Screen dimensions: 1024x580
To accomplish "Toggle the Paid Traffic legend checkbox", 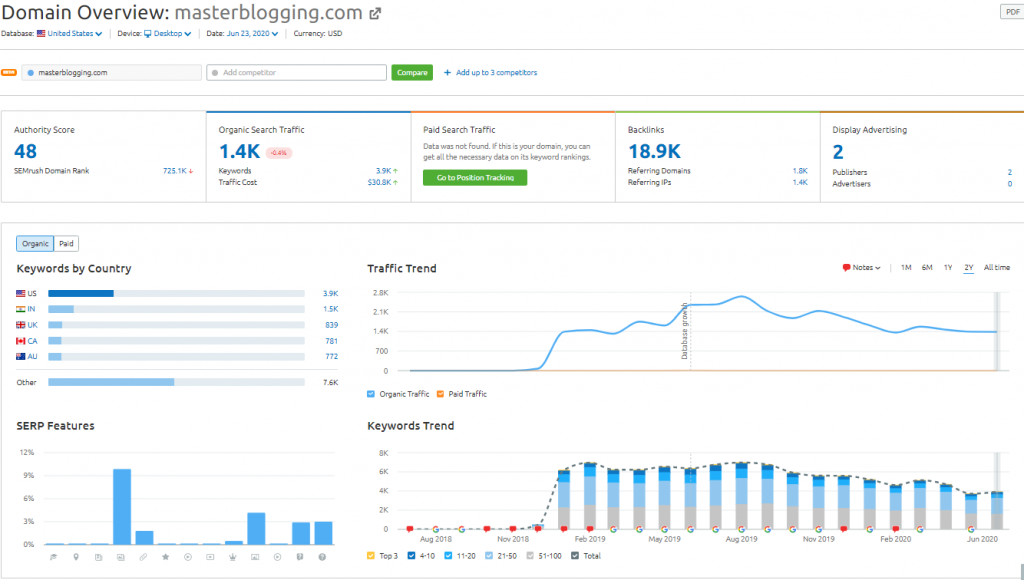I will [x=442, y=394].
